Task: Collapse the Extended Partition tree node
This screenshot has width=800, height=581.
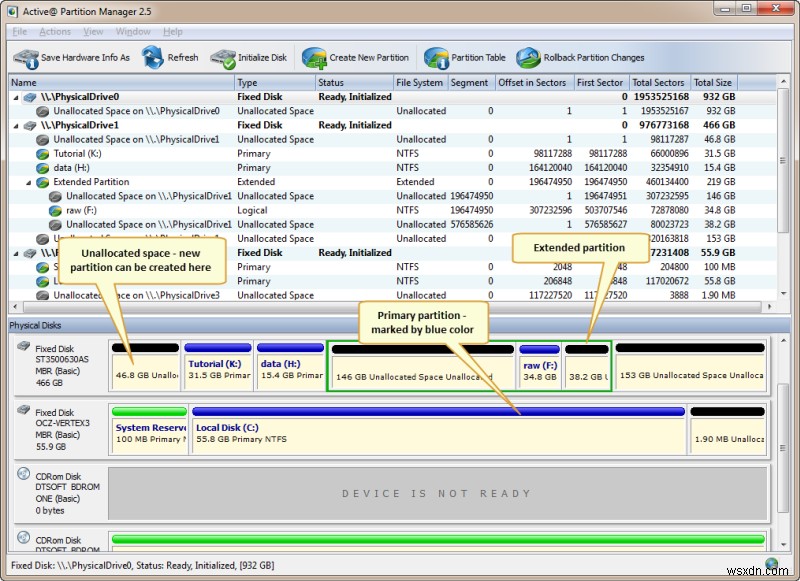Action: (29, 183)
